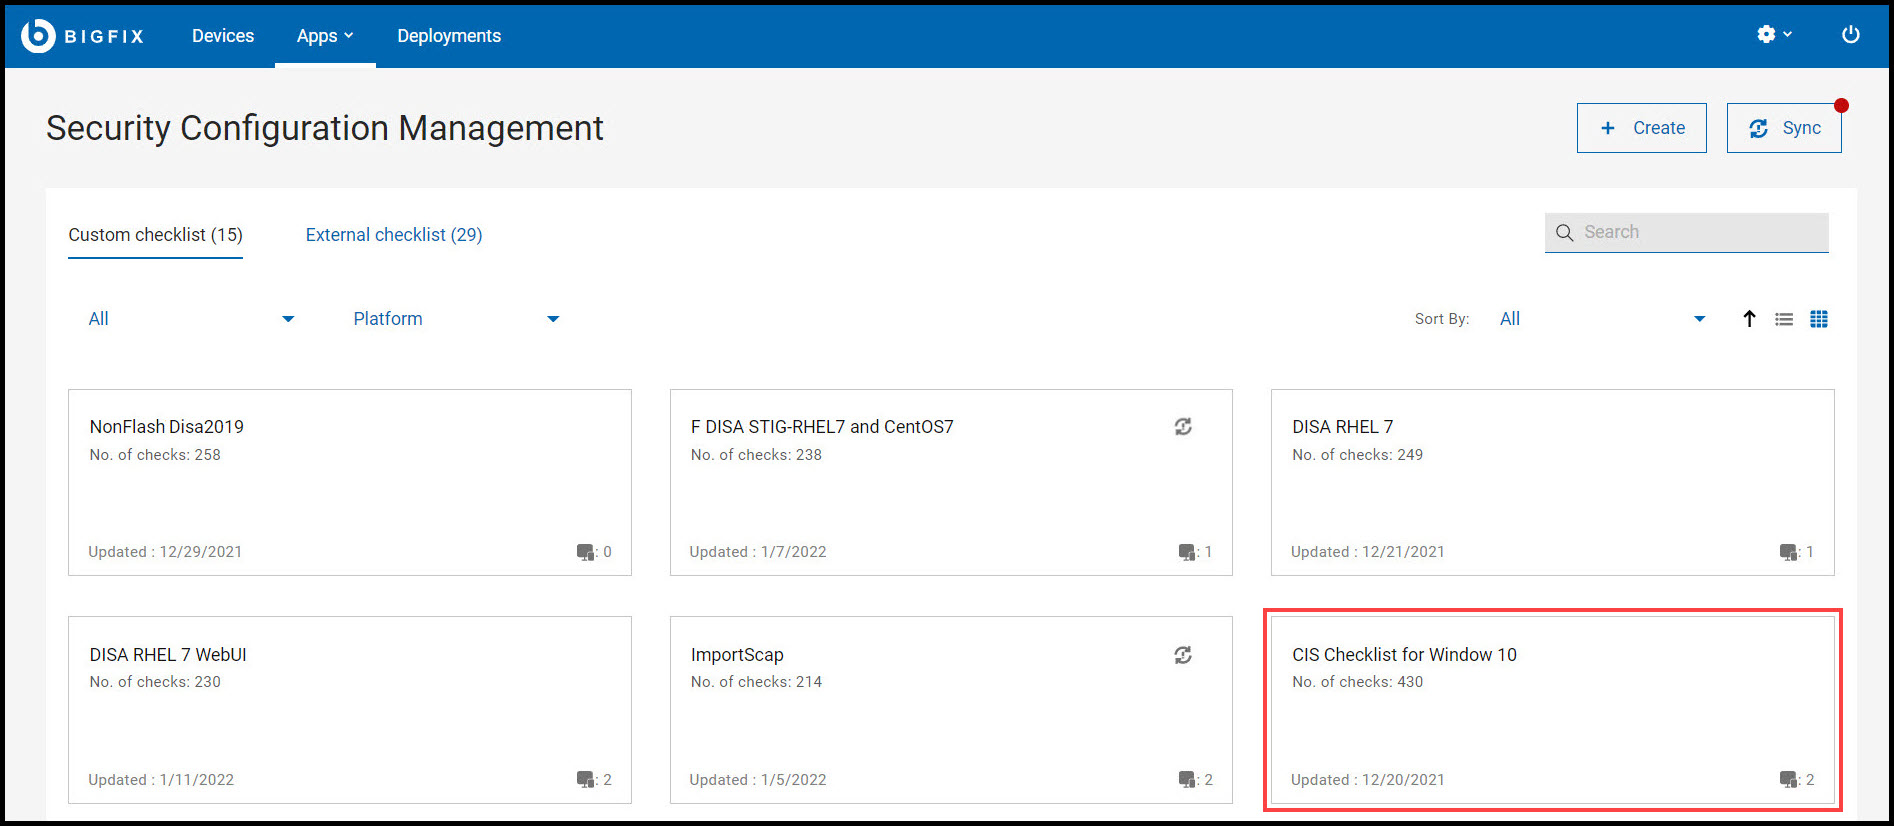1894x826 pixels.
Task: Open the settings gear menu
Action: coord(1774,34)
